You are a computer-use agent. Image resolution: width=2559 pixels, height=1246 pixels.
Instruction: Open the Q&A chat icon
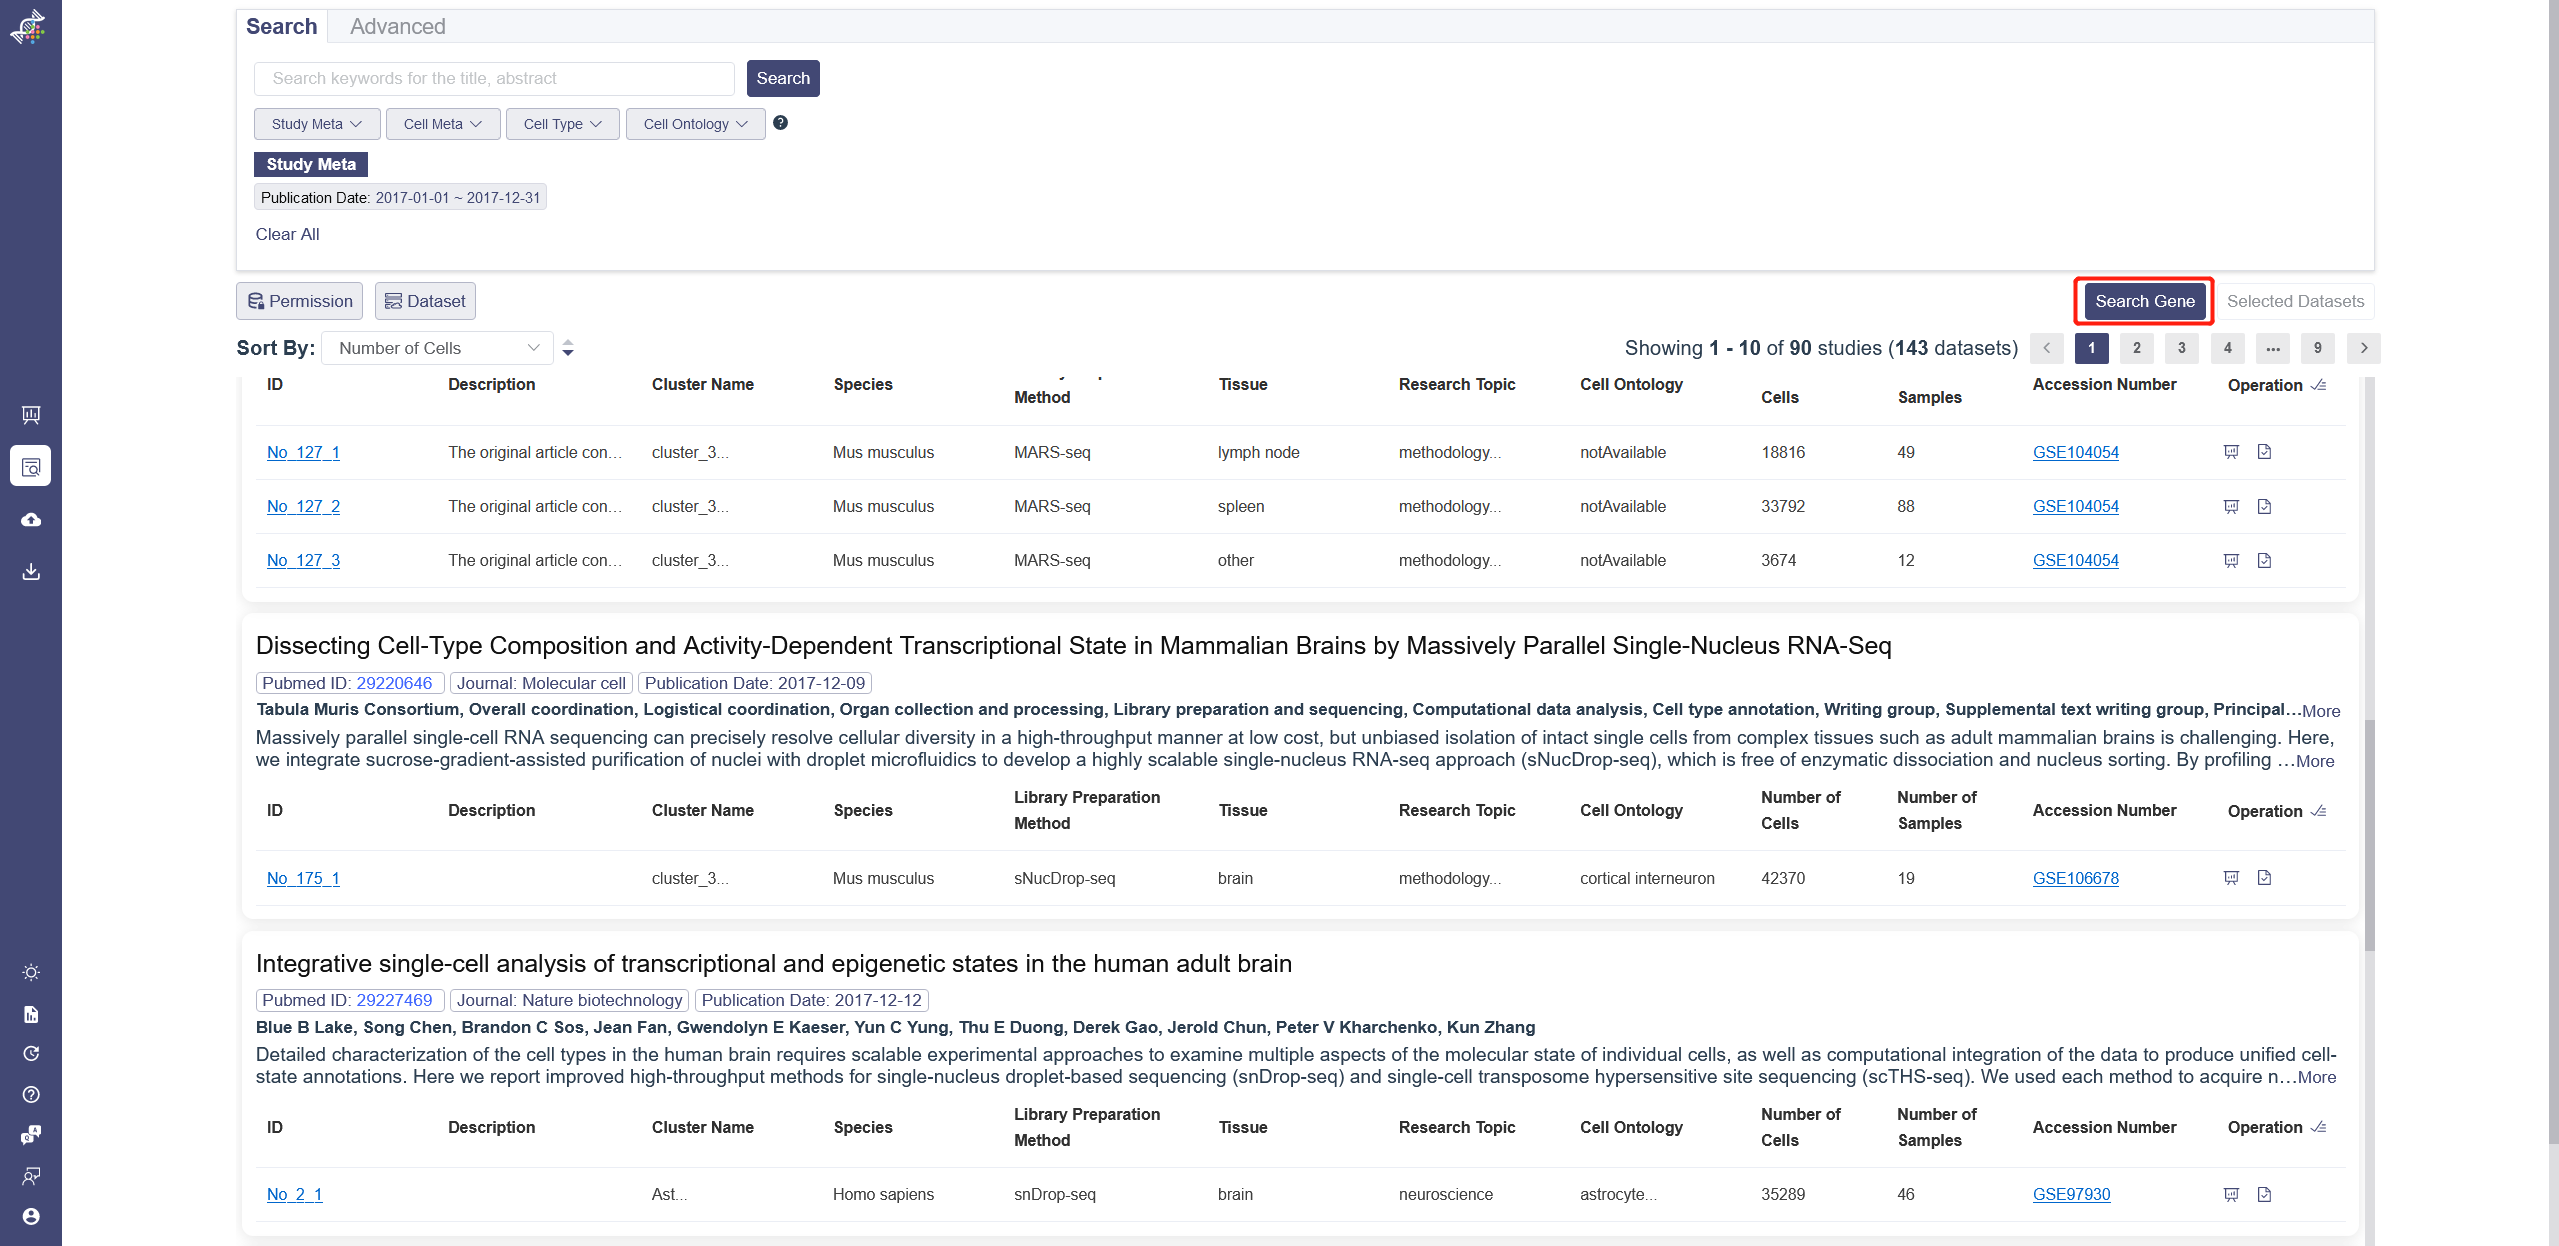point(31,1134)
